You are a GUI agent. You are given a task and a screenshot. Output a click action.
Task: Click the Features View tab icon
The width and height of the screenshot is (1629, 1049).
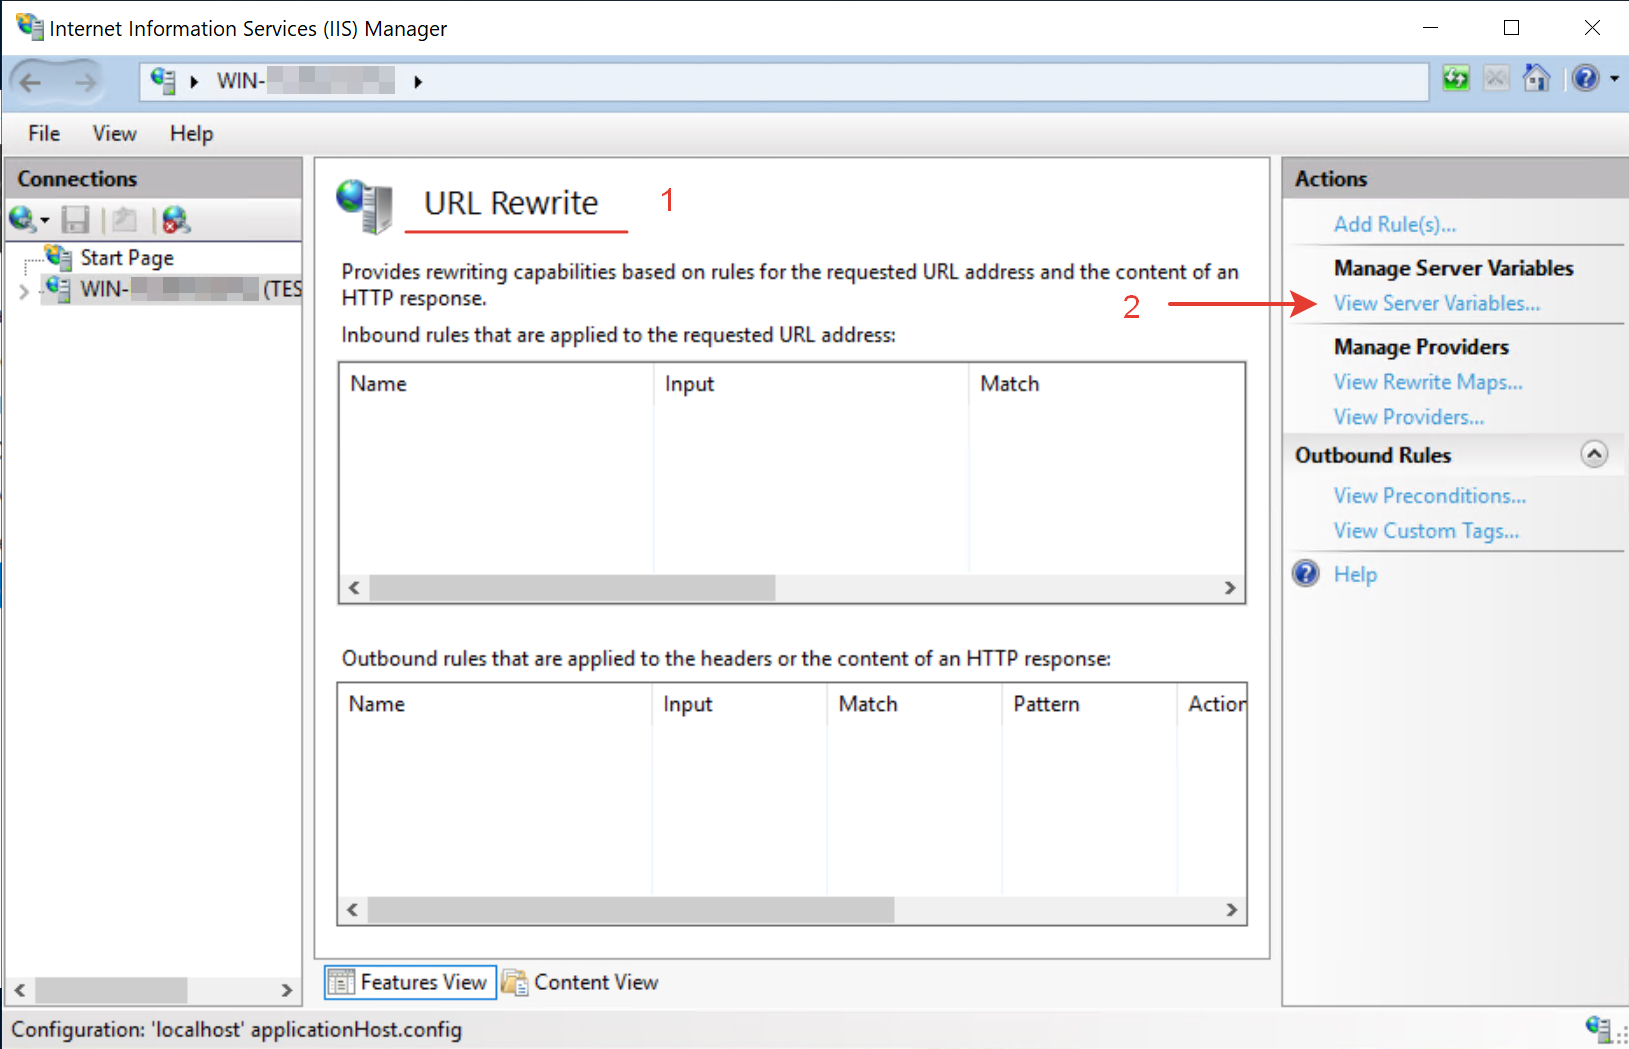point(341,982)
